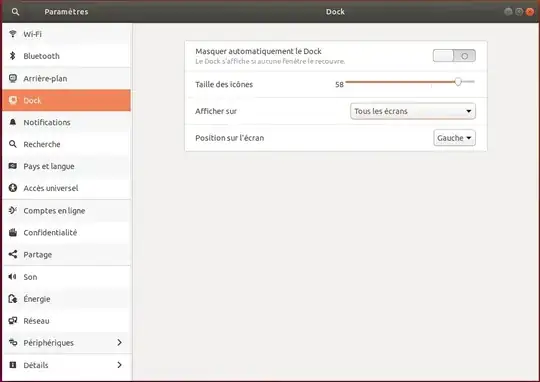This screenshot has height=382, width=540.
Task: Click the Paramètres header title
Action: [66, 12]
